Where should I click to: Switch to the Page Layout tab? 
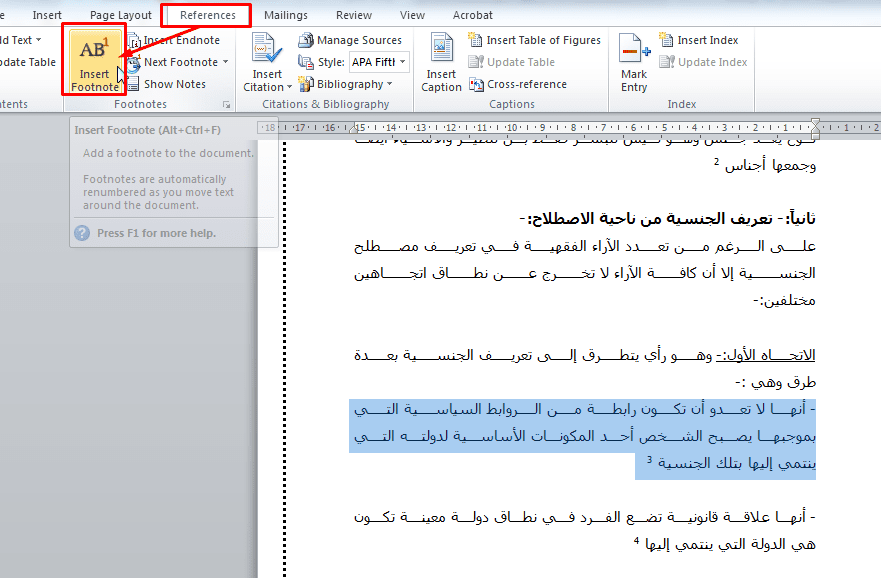click(121, 15)
